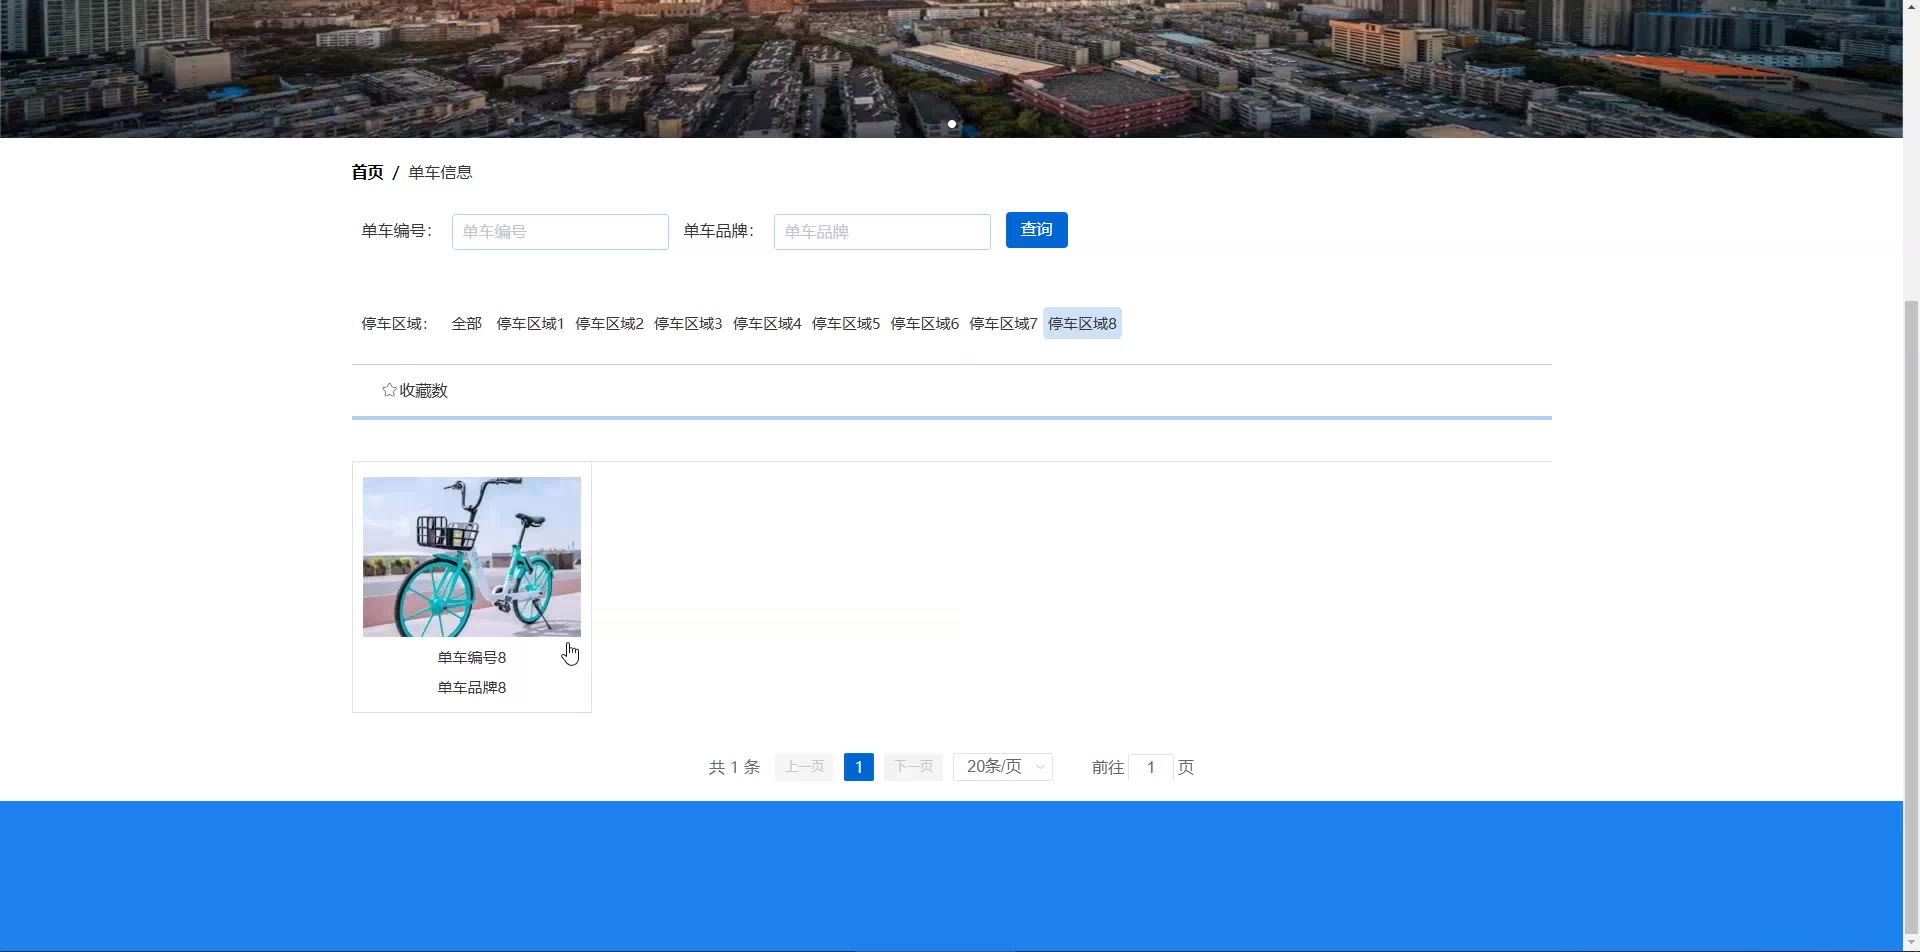The image size is (1920, 952).
Task: Choose the 停车区域4 filter
Action: tap(767, 324)
